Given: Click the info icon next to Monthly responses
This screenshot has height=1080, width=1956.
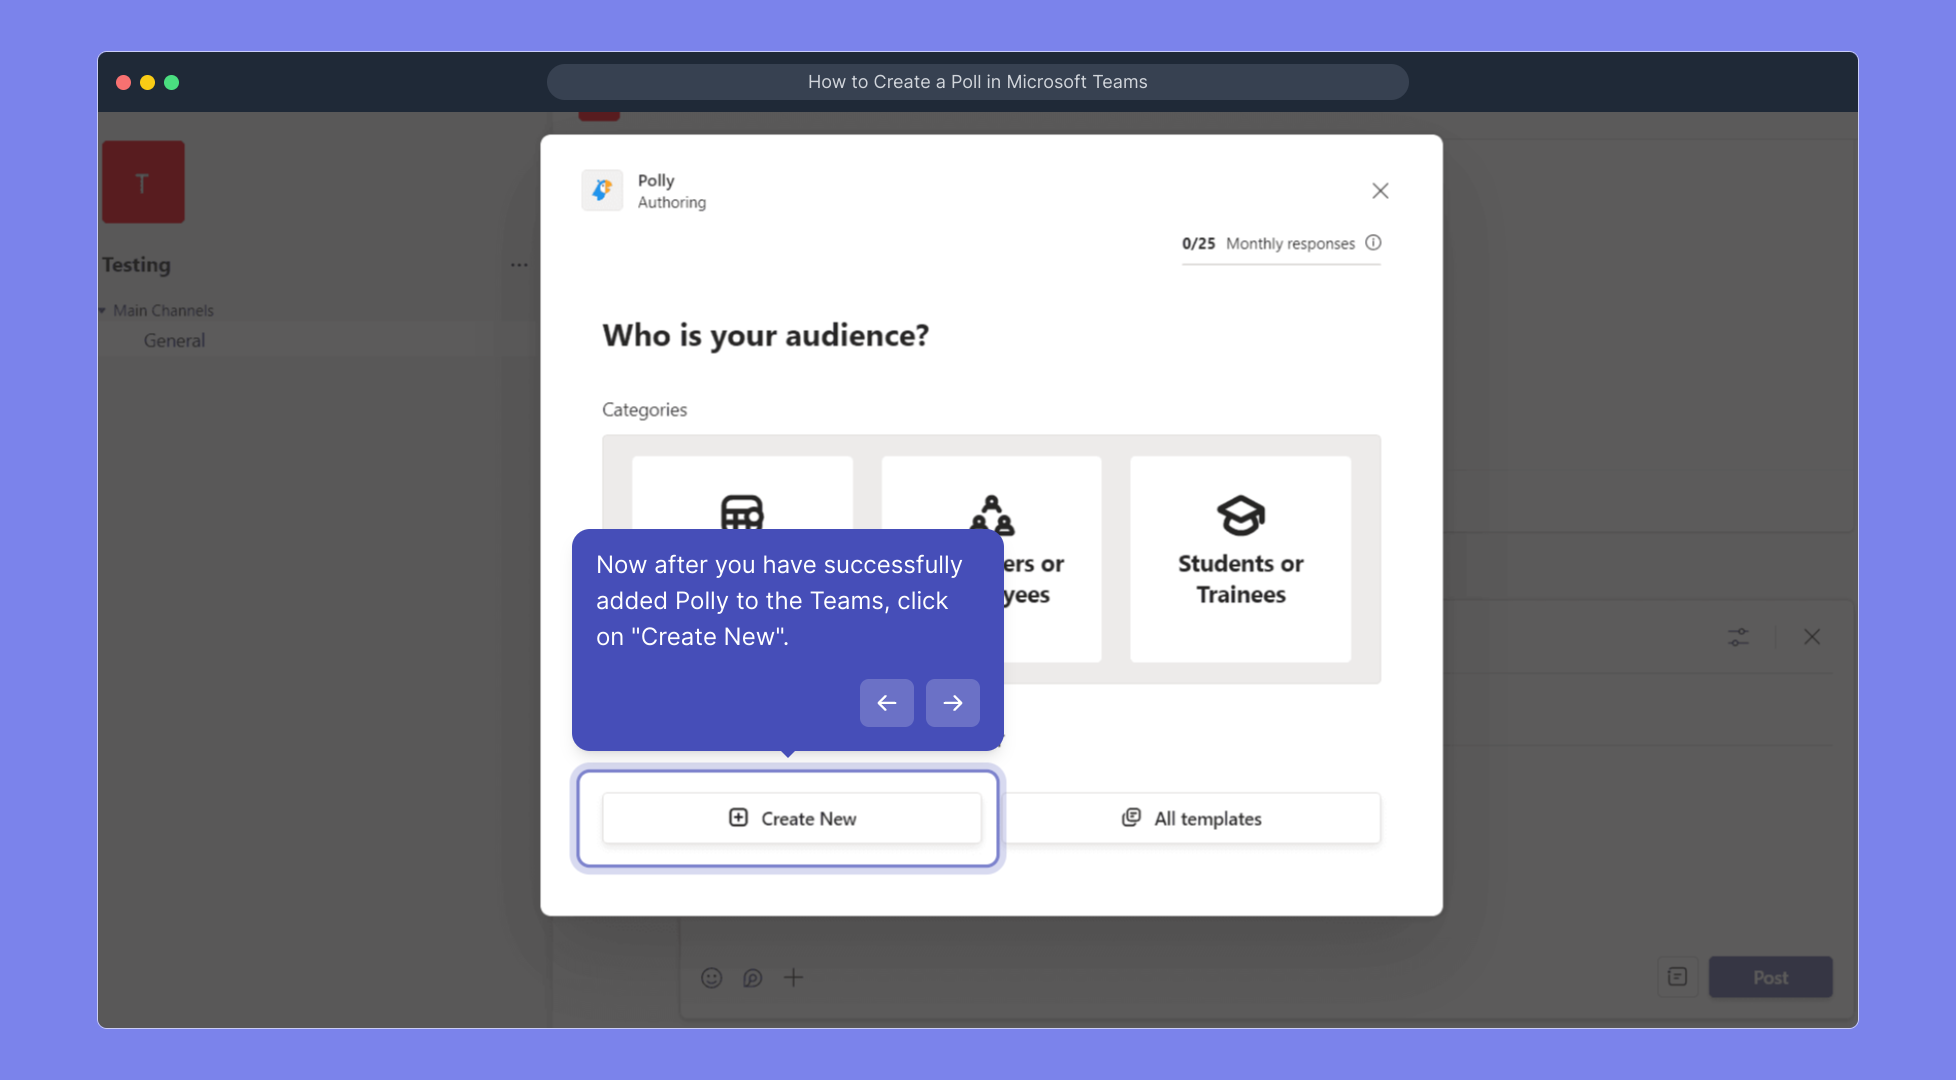Looking at the screenshot, I should pos(1373,243).
